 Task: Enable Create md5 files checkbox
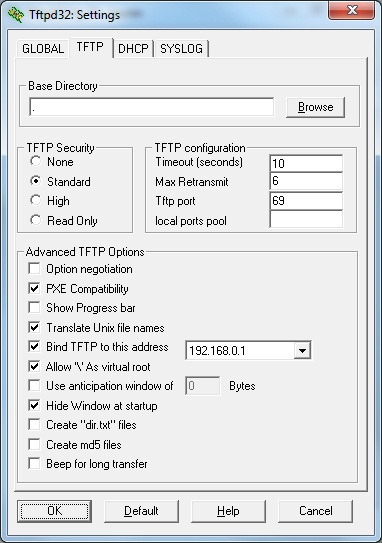point(34,444)
